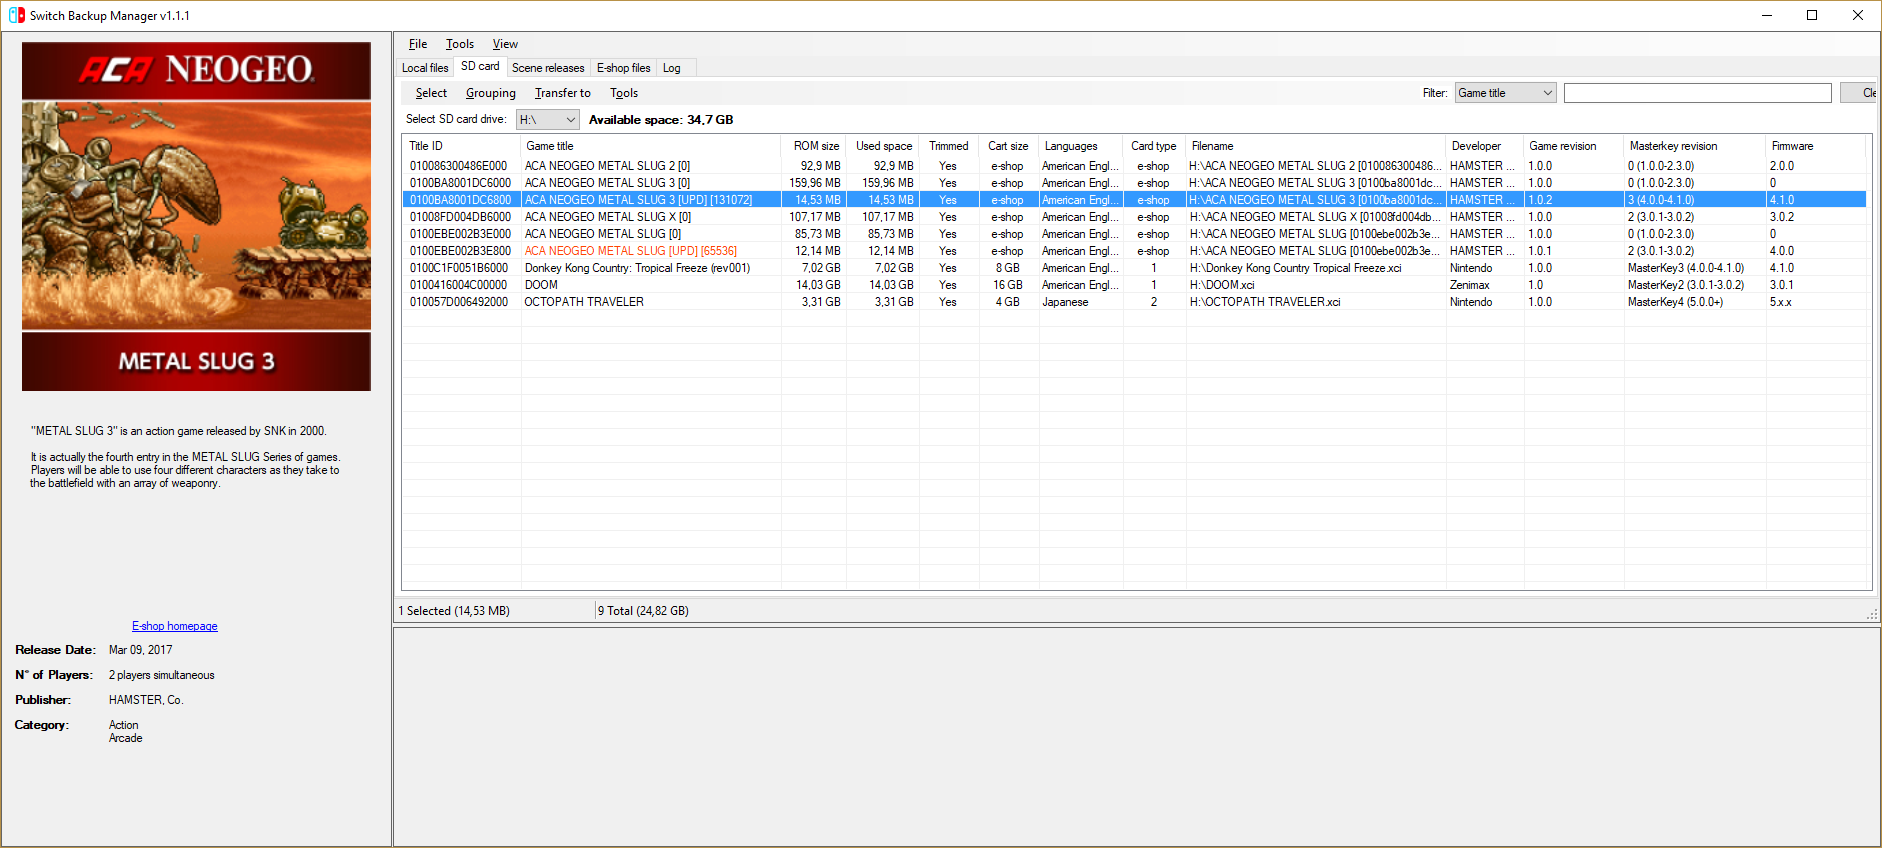Screen dimensions: 1882x848
Task: Click the '1 Selected (14,53 MB)' status text
Action: [454, 611]
